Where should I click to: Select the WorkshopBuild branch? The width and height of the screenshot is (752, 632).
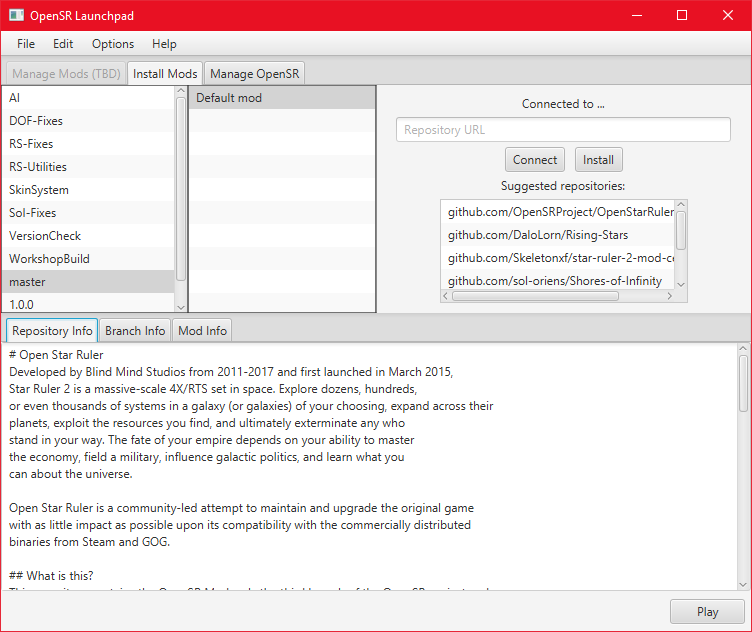point(88,259)
